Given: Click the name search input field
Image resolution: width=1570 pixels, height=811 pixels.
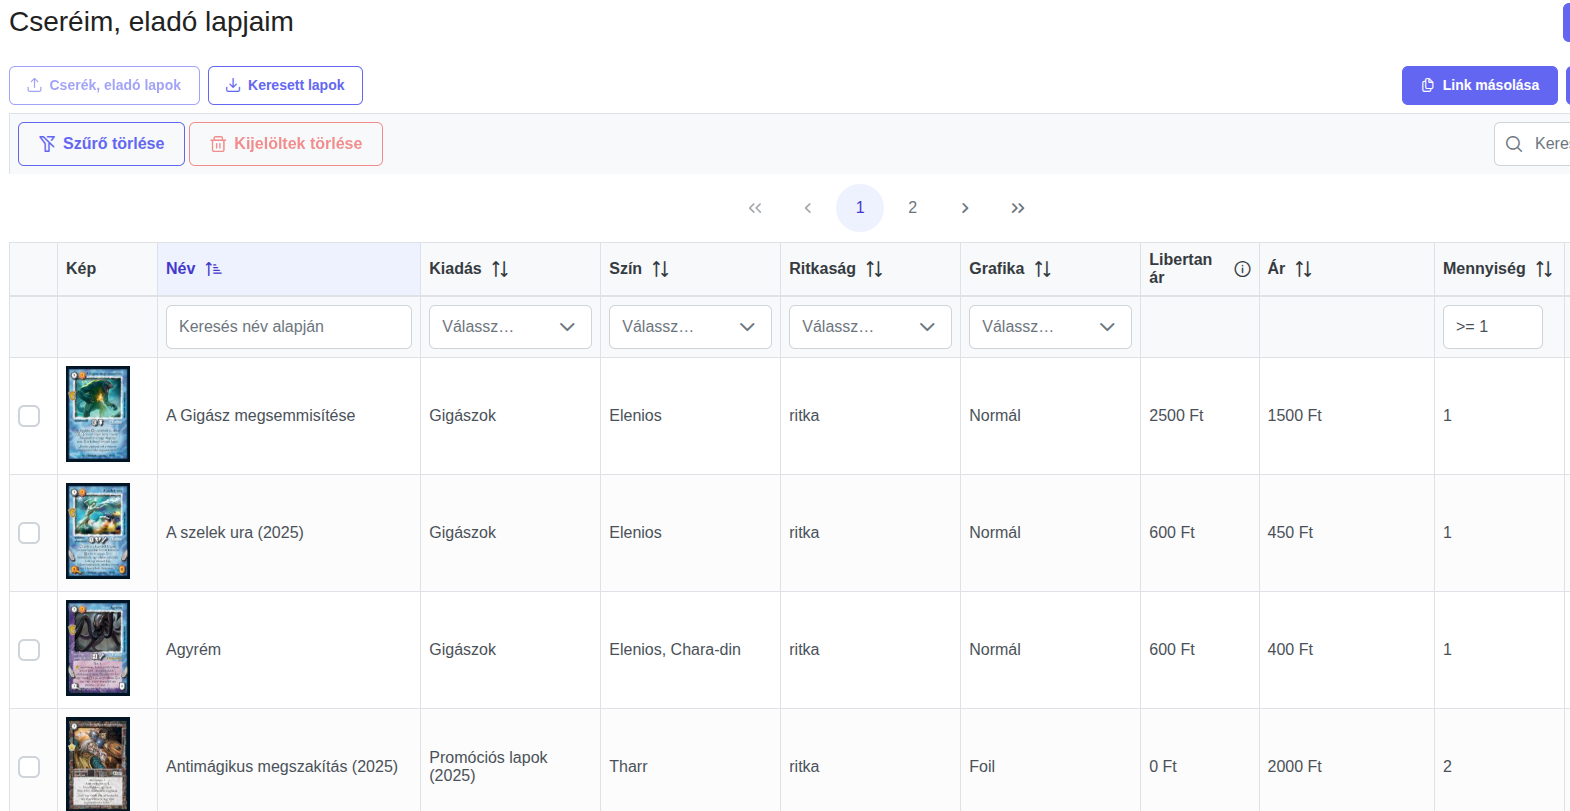Looking at the screenshot, I should [288, 327].
